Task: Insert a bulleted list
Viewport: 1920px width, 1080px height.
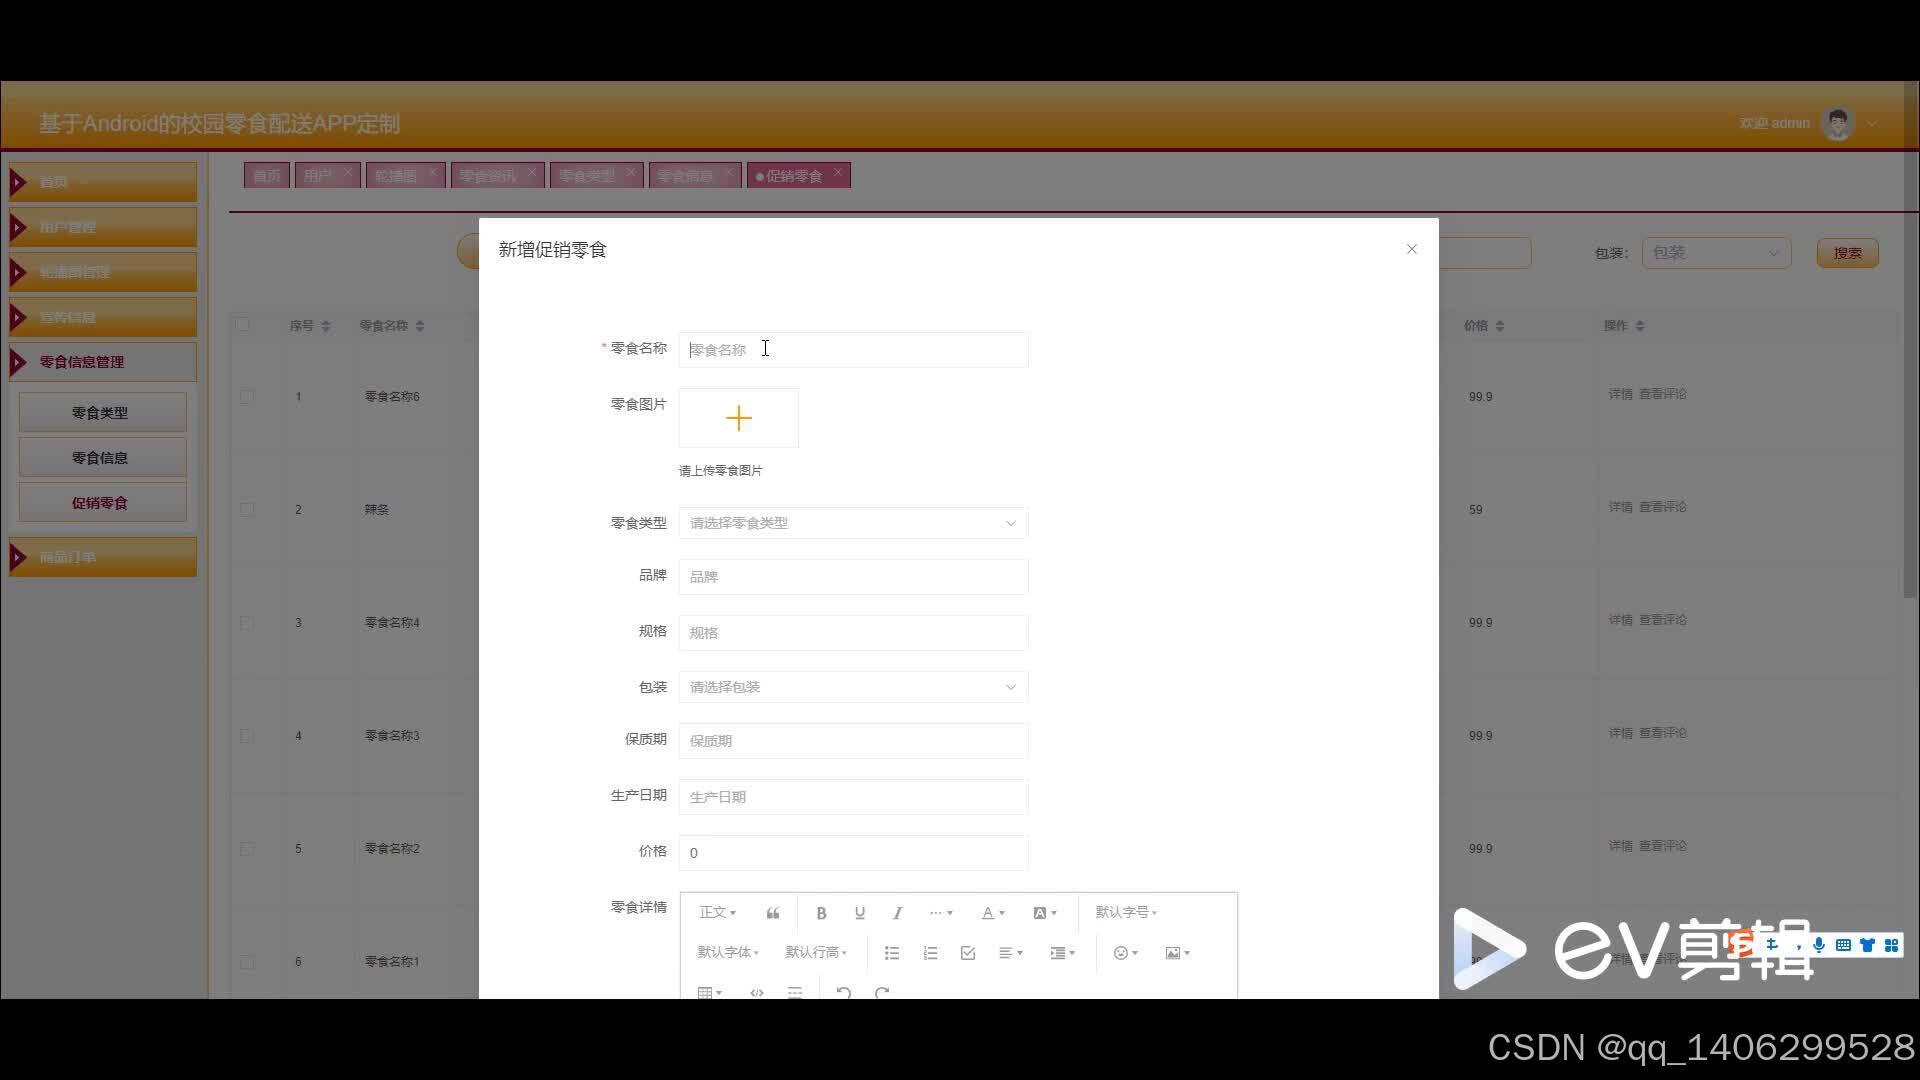Action: (x=892, y=953)
